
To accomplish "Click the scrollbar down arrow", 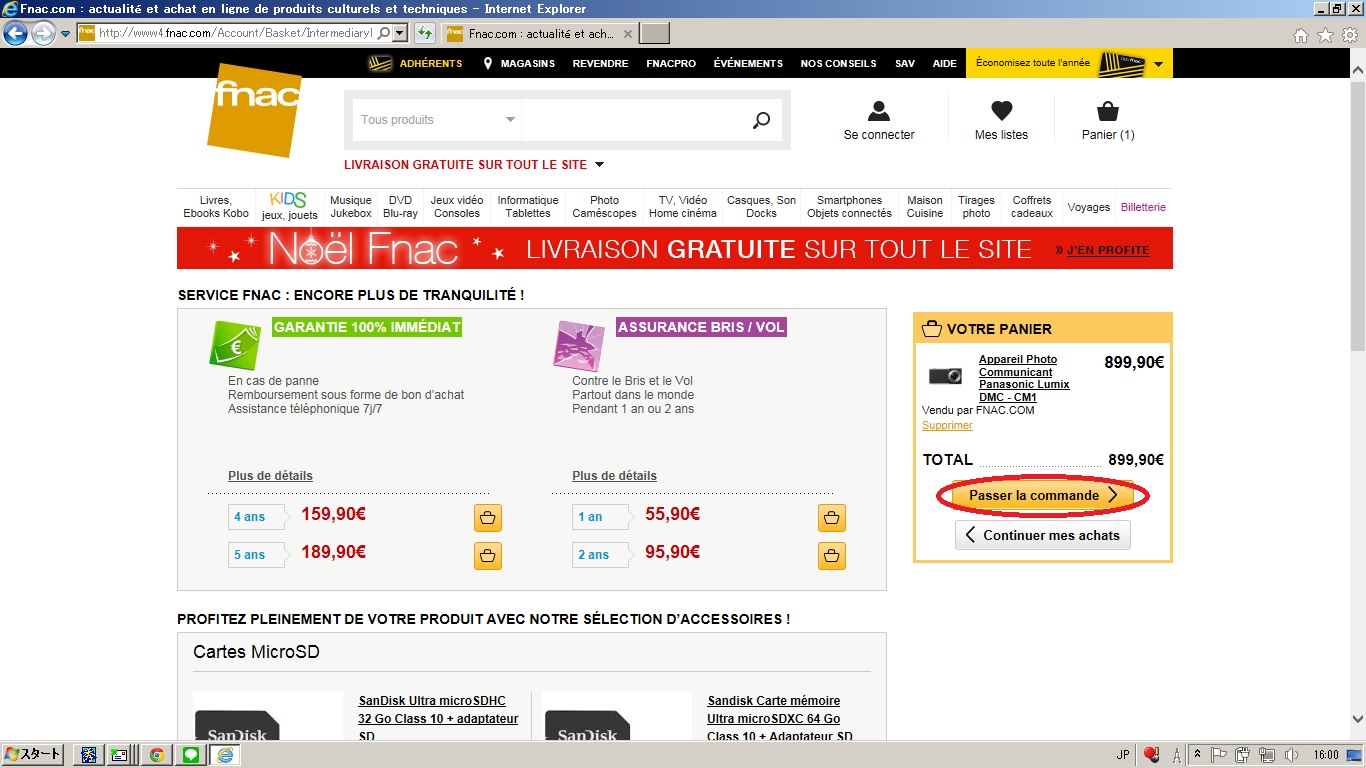I will click(1357, 719).
